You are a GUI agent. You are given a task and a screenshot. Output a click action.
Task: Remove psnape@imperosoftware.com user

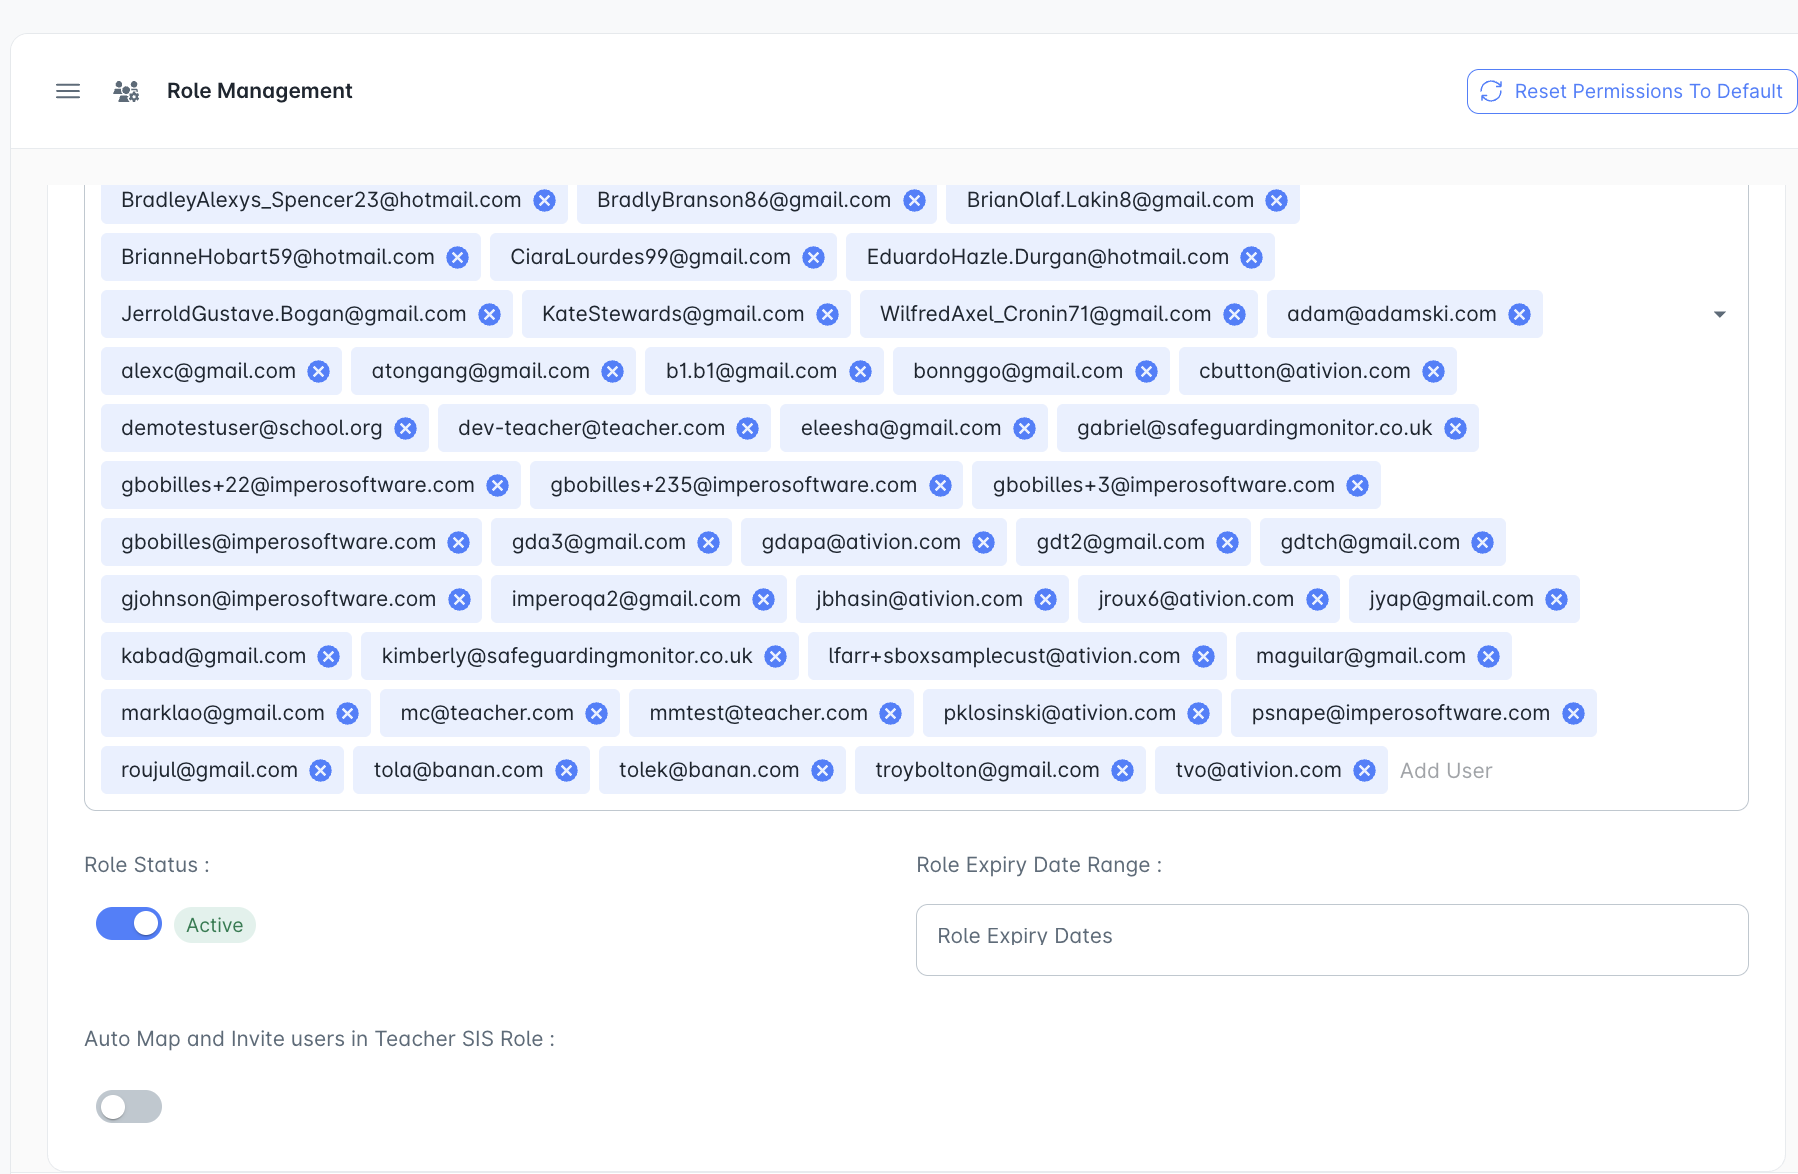click(1574, 714)
